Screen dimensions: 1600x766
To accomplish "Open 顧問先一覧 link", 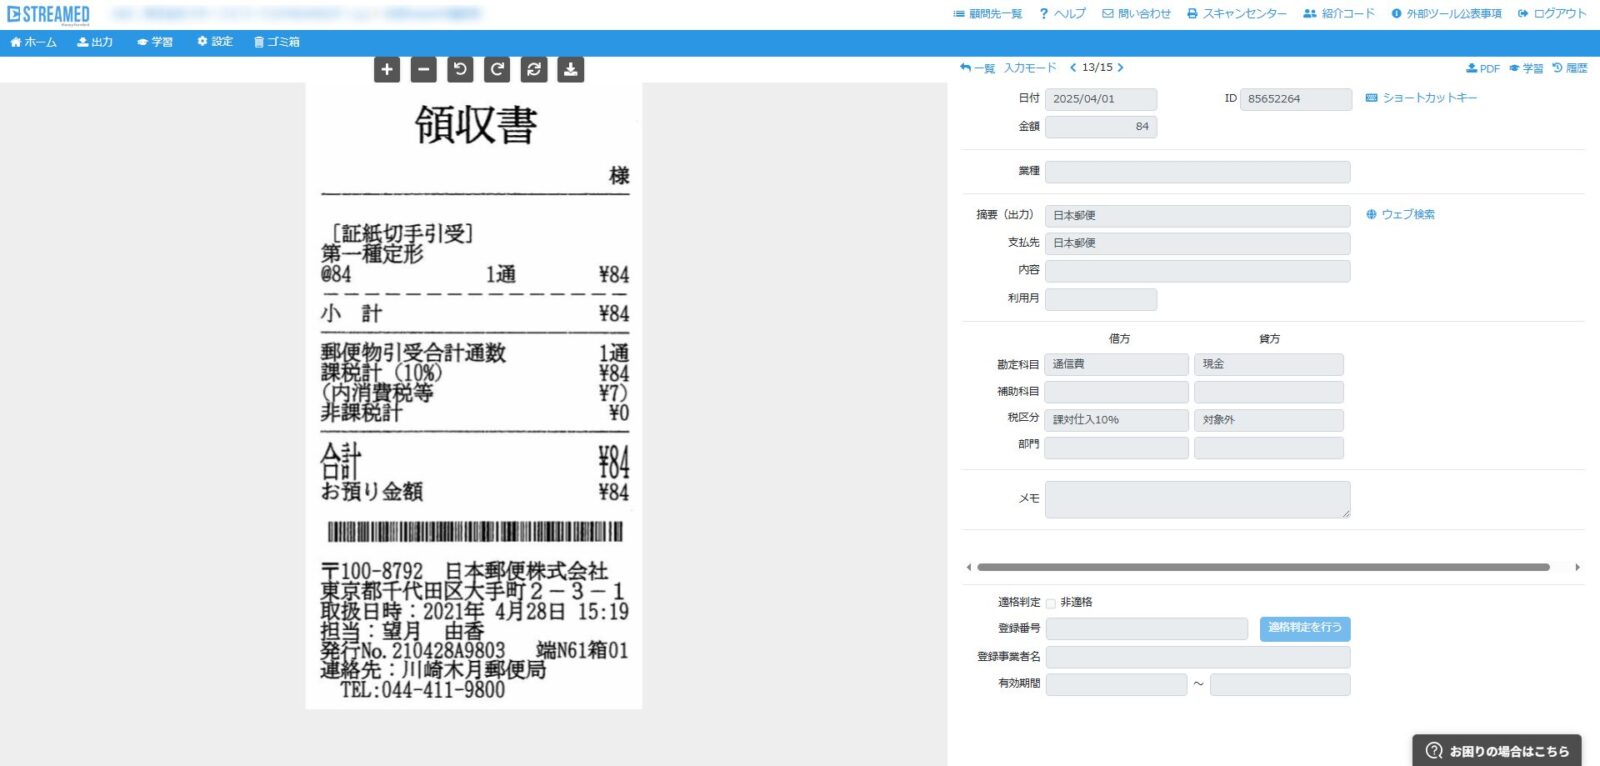I will [988, 14].
